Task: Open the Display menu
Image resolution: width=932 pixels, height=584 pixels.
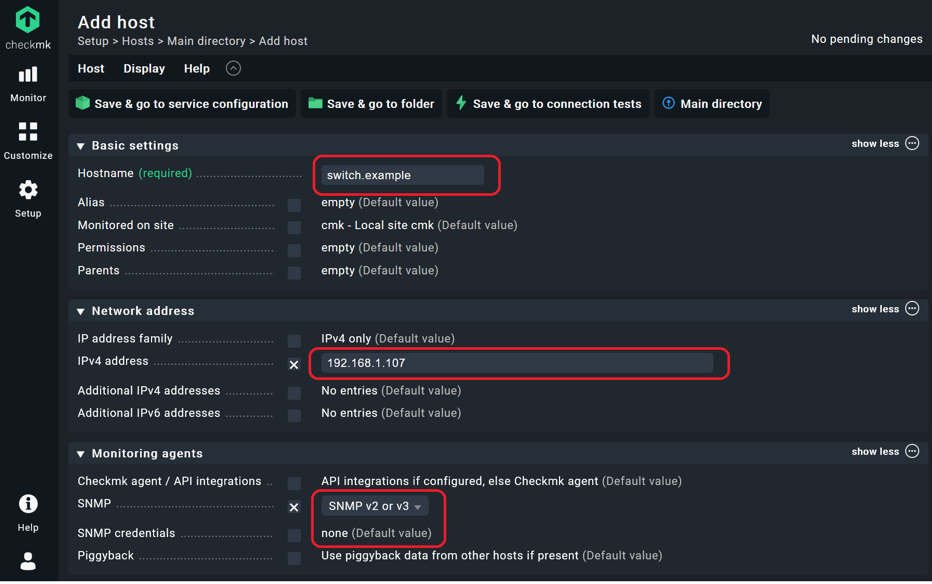Action: (144, 68)
